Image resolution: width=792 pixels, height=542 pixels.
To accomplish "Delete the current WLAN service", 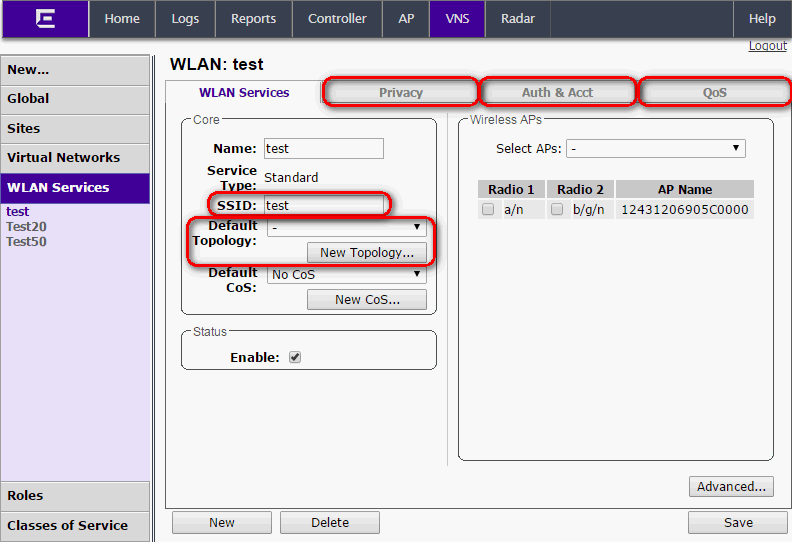I will [x=329, y=522].
